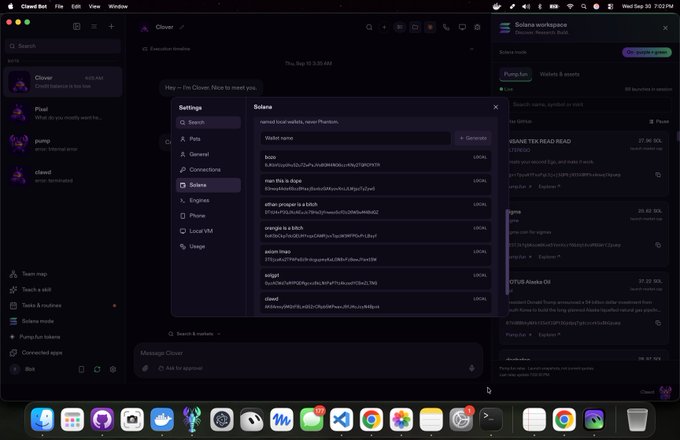Click the sidebar Search field
The width and height of the screenshot is (680, 440).
coord(63,46)
